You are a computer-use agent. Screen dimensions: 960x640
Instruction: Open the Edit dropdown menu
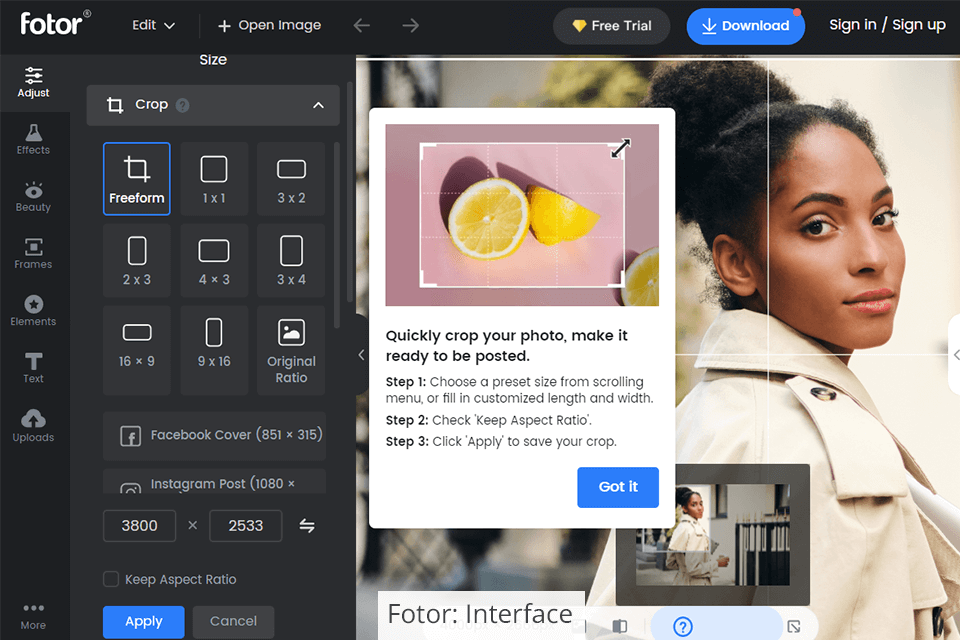click(154, 25)
